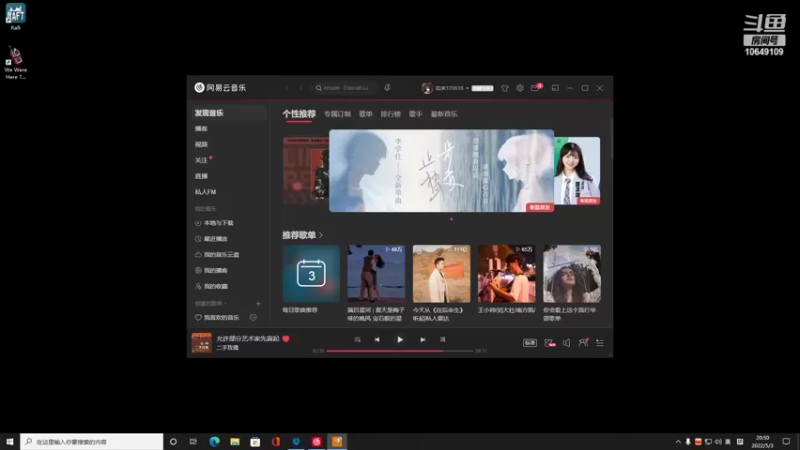Switch to mini mode icon

(x=555, y=88)
